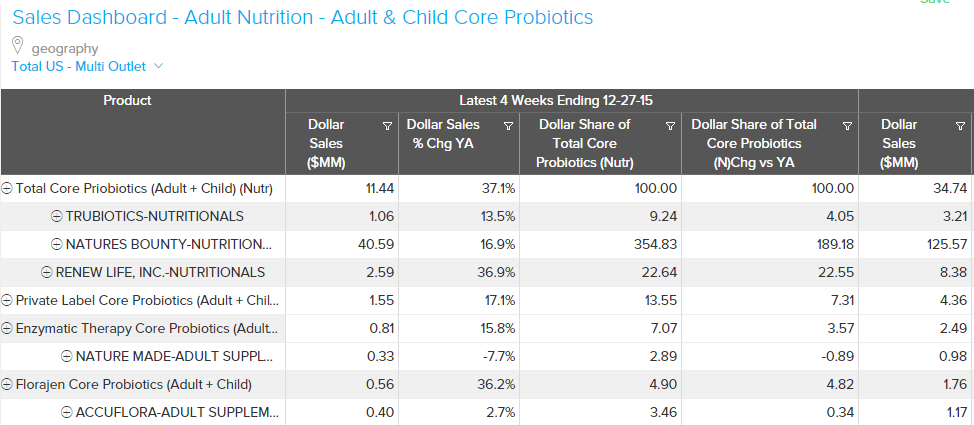Open the Total US - Multi Outlet dropdown
974x425 pixels.
87,67
